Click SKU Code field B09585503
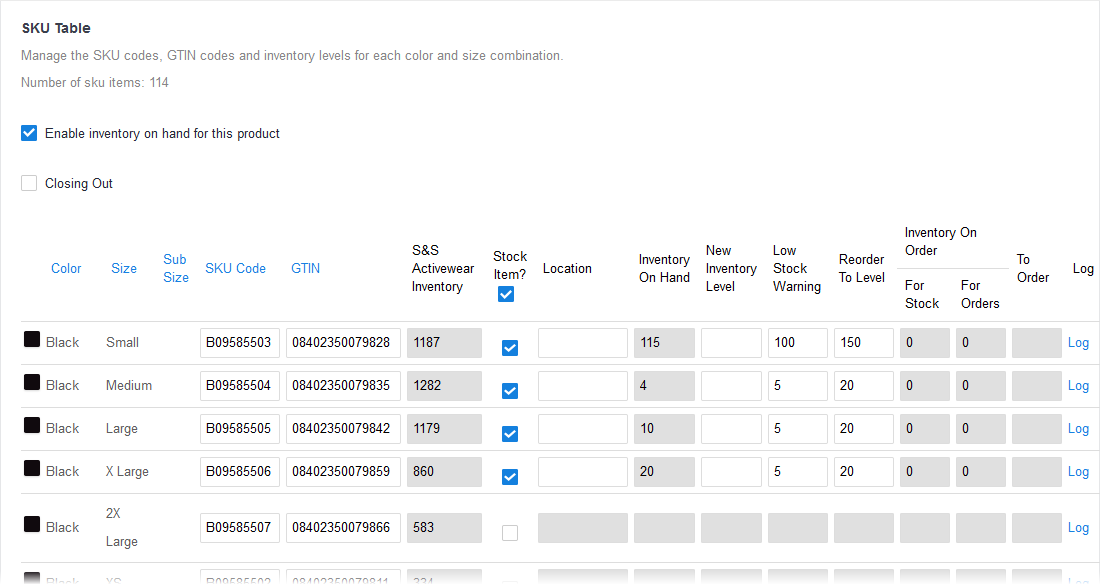Viewport: 1100px width, 585px height. pos(240,343)
